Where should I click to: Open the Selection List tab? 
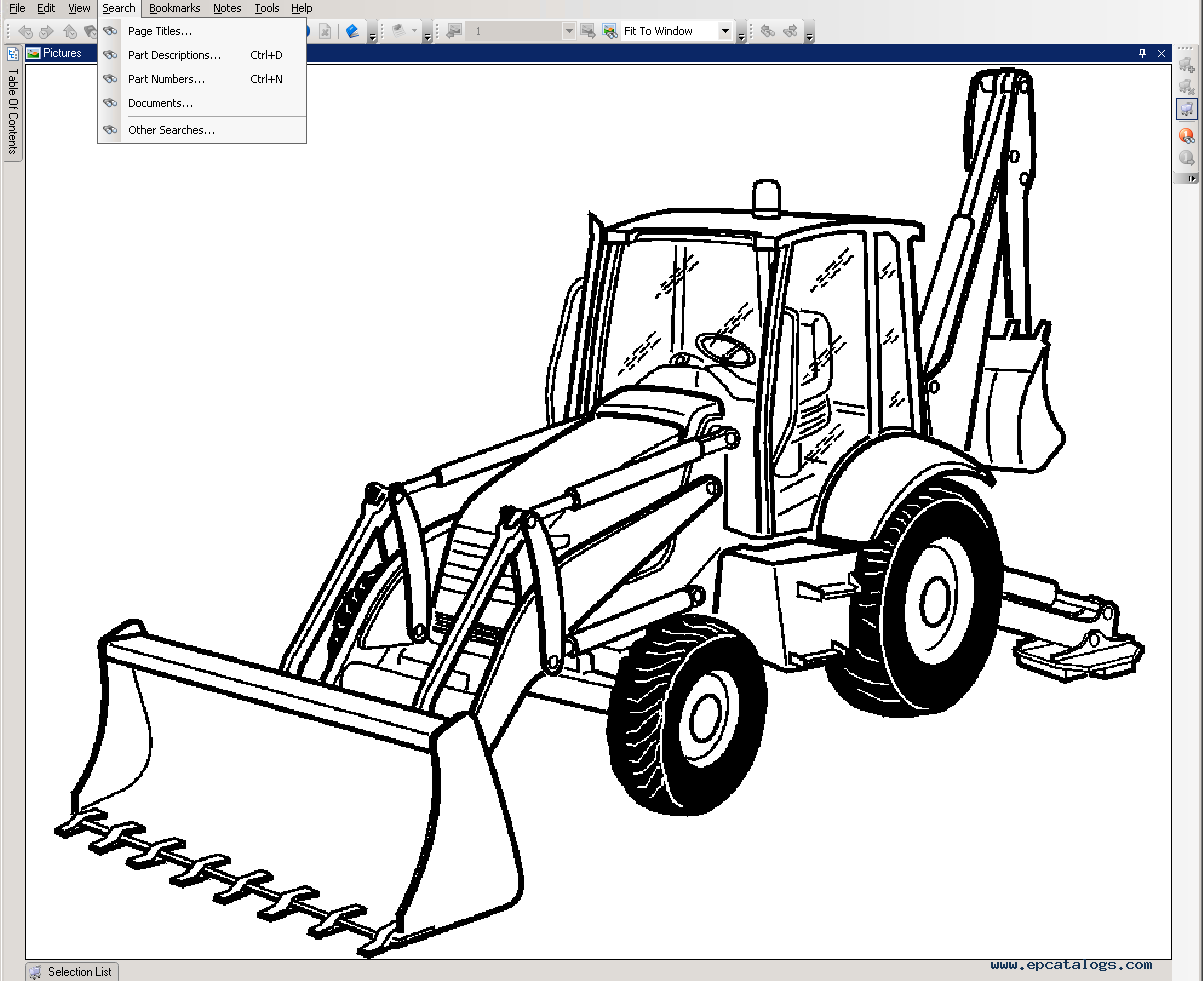click(x=70, y=971)
